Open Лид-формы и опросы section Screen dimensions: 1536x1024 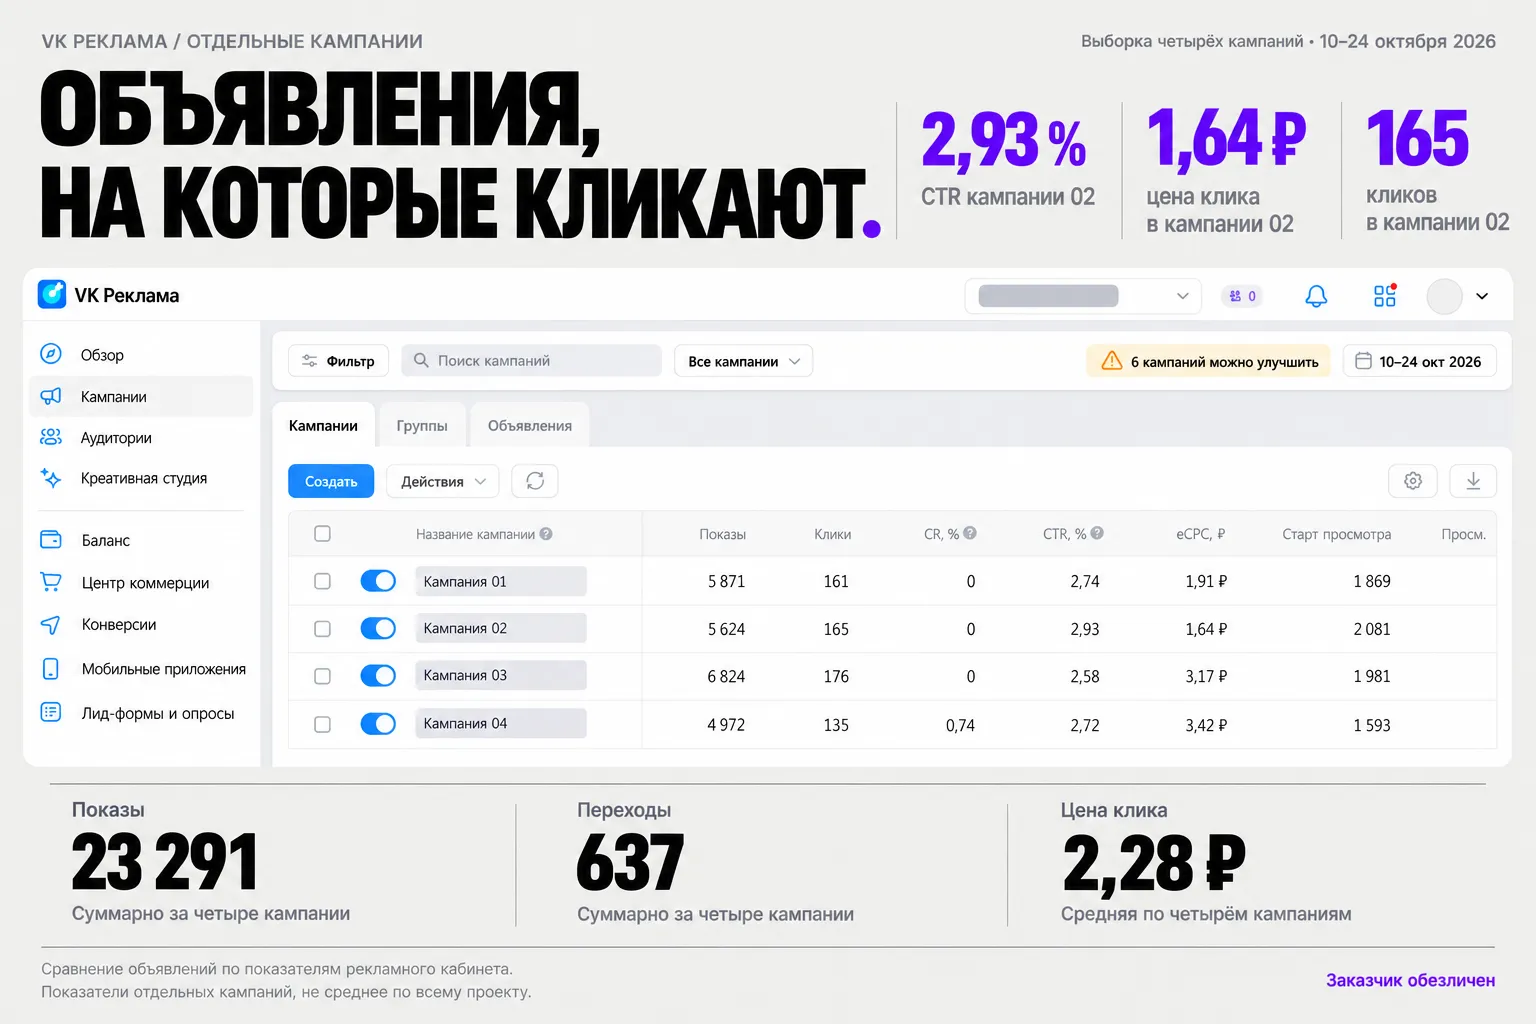[x=141, y=713]
